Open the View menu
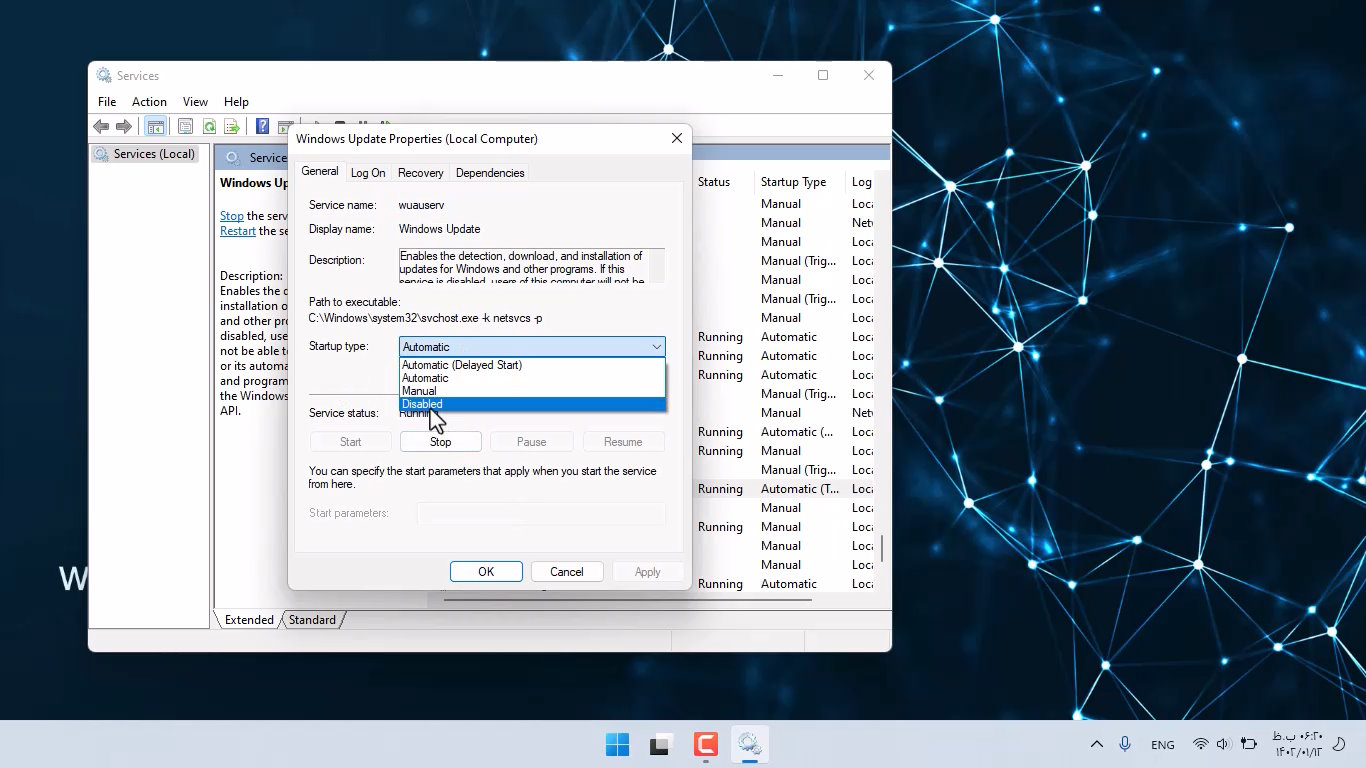1366x768 pixels. (x=195, y=102)
